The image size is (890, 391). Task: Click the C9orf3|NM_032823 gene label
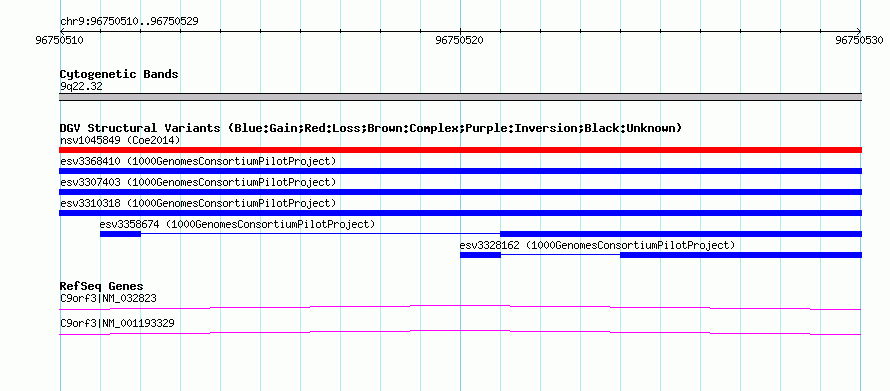pos(108,298)
